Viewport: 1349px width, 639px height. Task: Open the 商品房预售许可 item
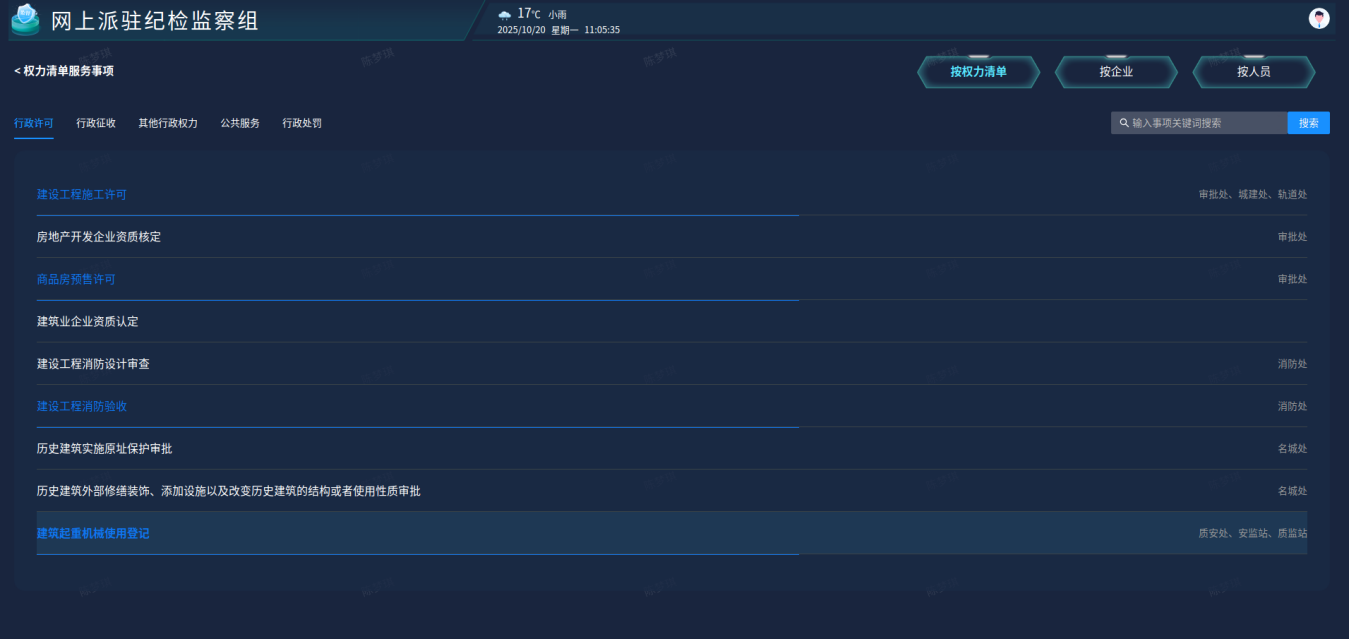[x=76, y=280]
